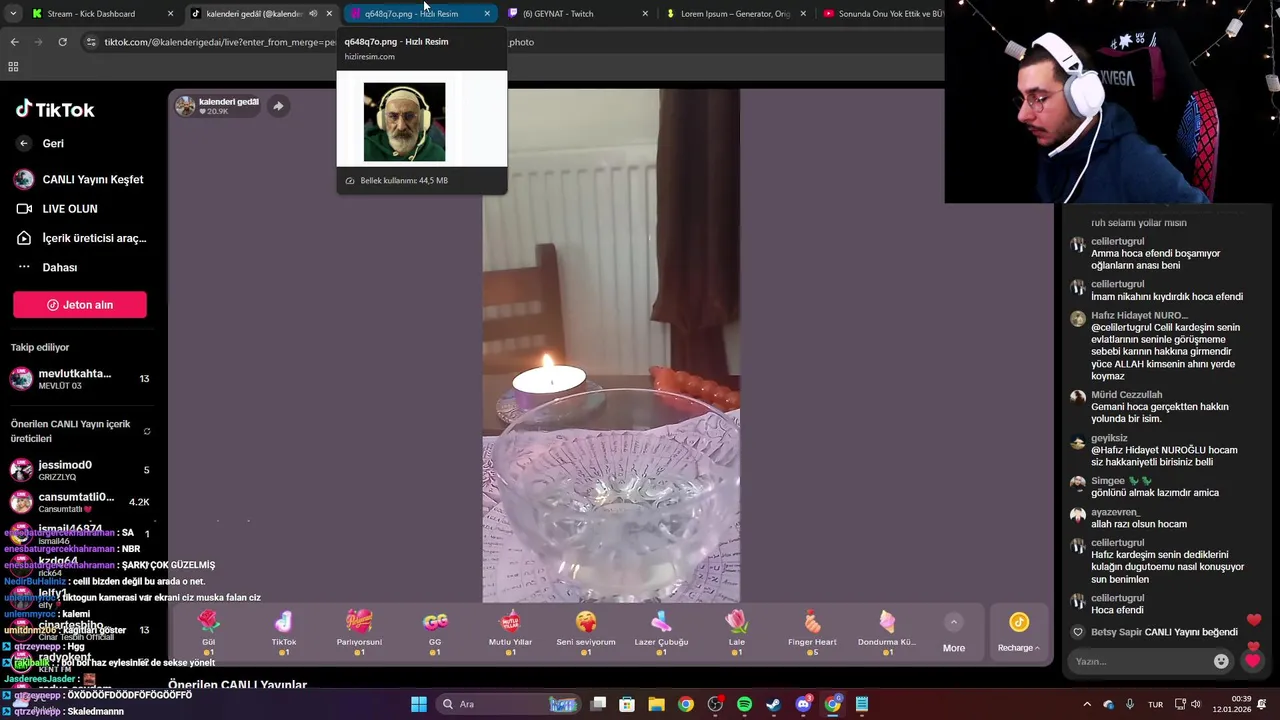This screenshot has width=1280, height=720.
Task: Open Spotify from the taskbar
Action: pos(744,704)
